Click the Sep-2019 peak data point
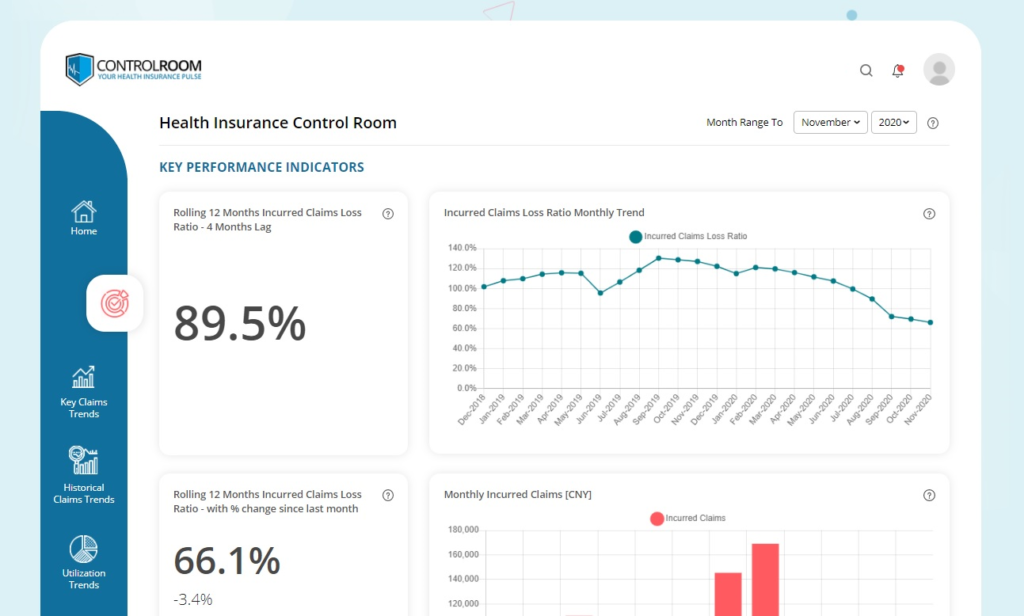 658,258
